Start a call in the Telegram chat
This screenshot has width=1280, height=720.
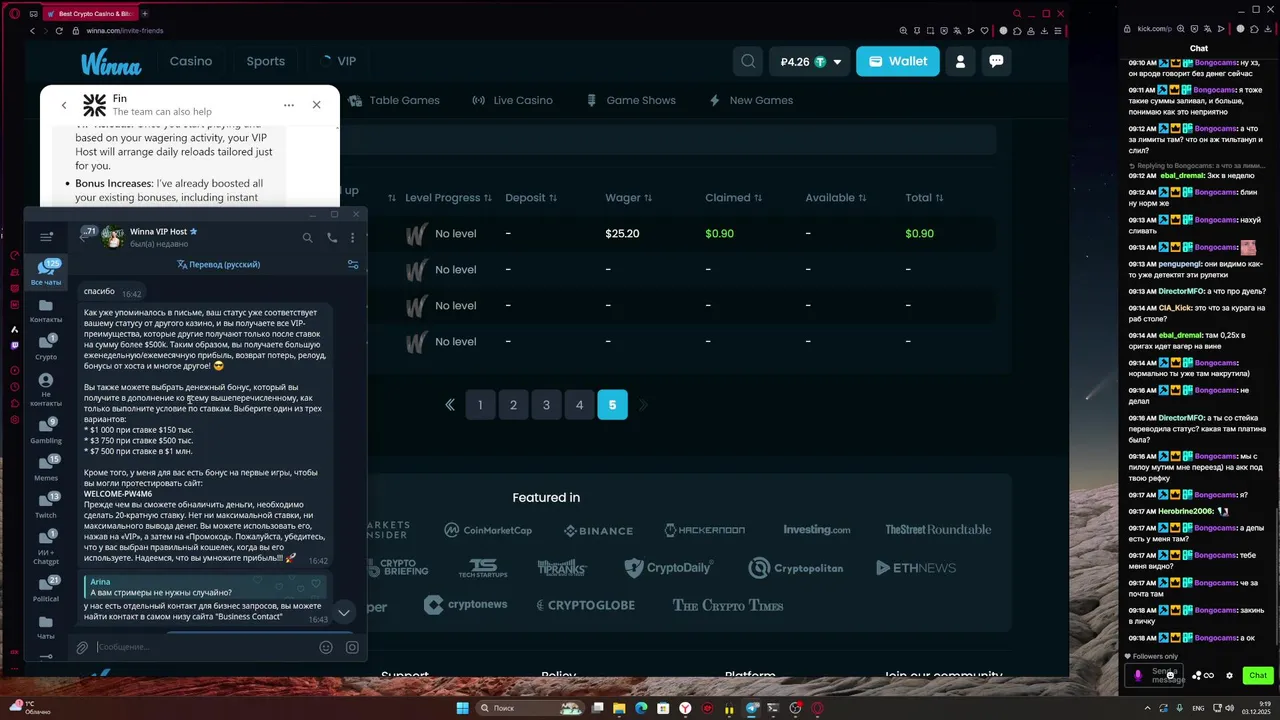(332, 238)
